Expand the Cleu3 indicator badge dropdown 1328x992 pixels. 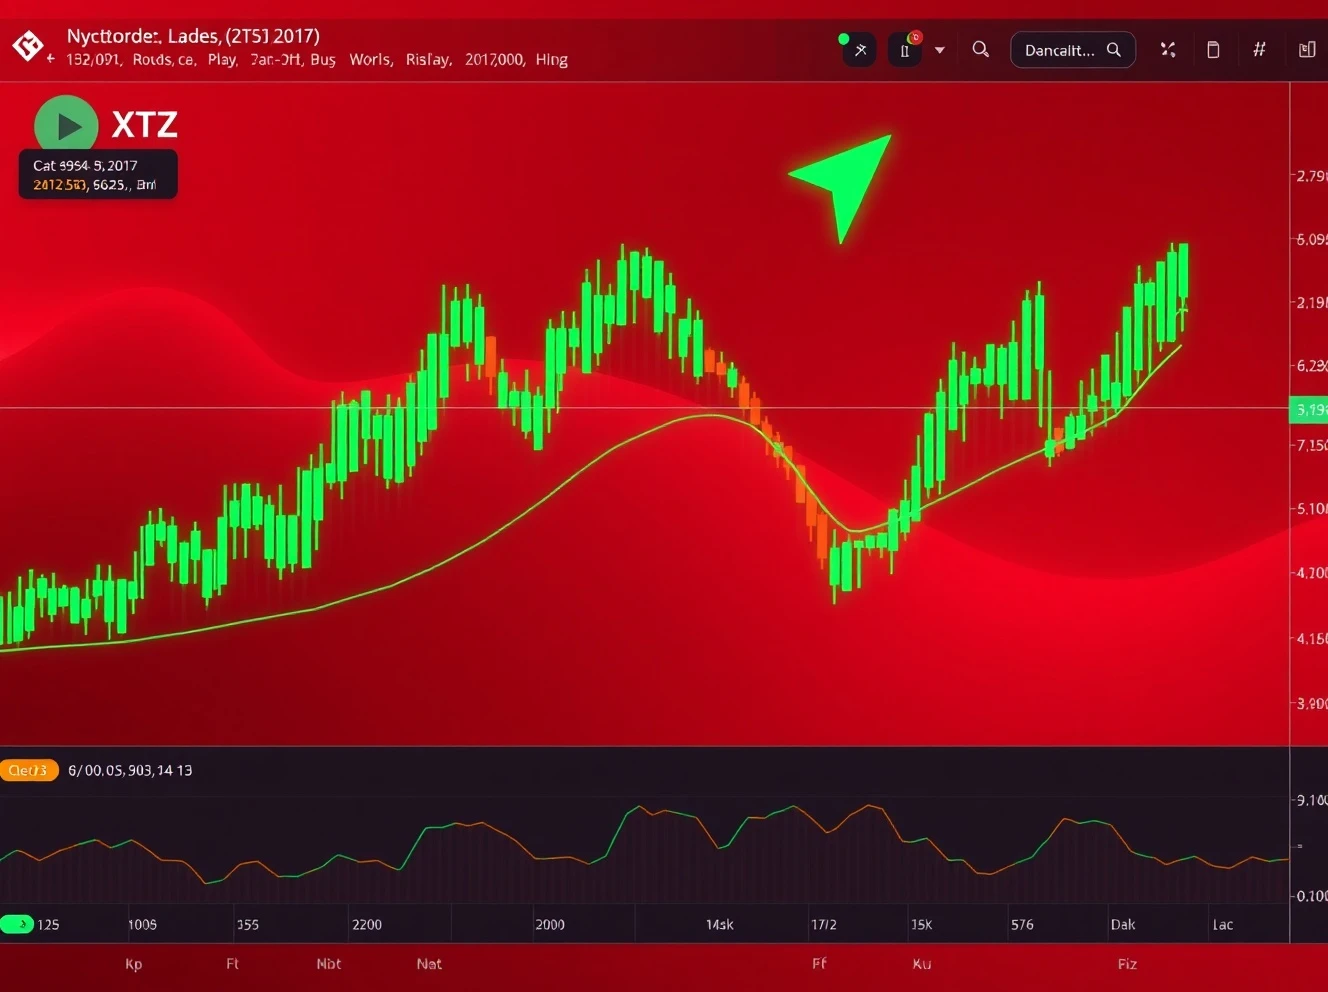tap(30, 770)
